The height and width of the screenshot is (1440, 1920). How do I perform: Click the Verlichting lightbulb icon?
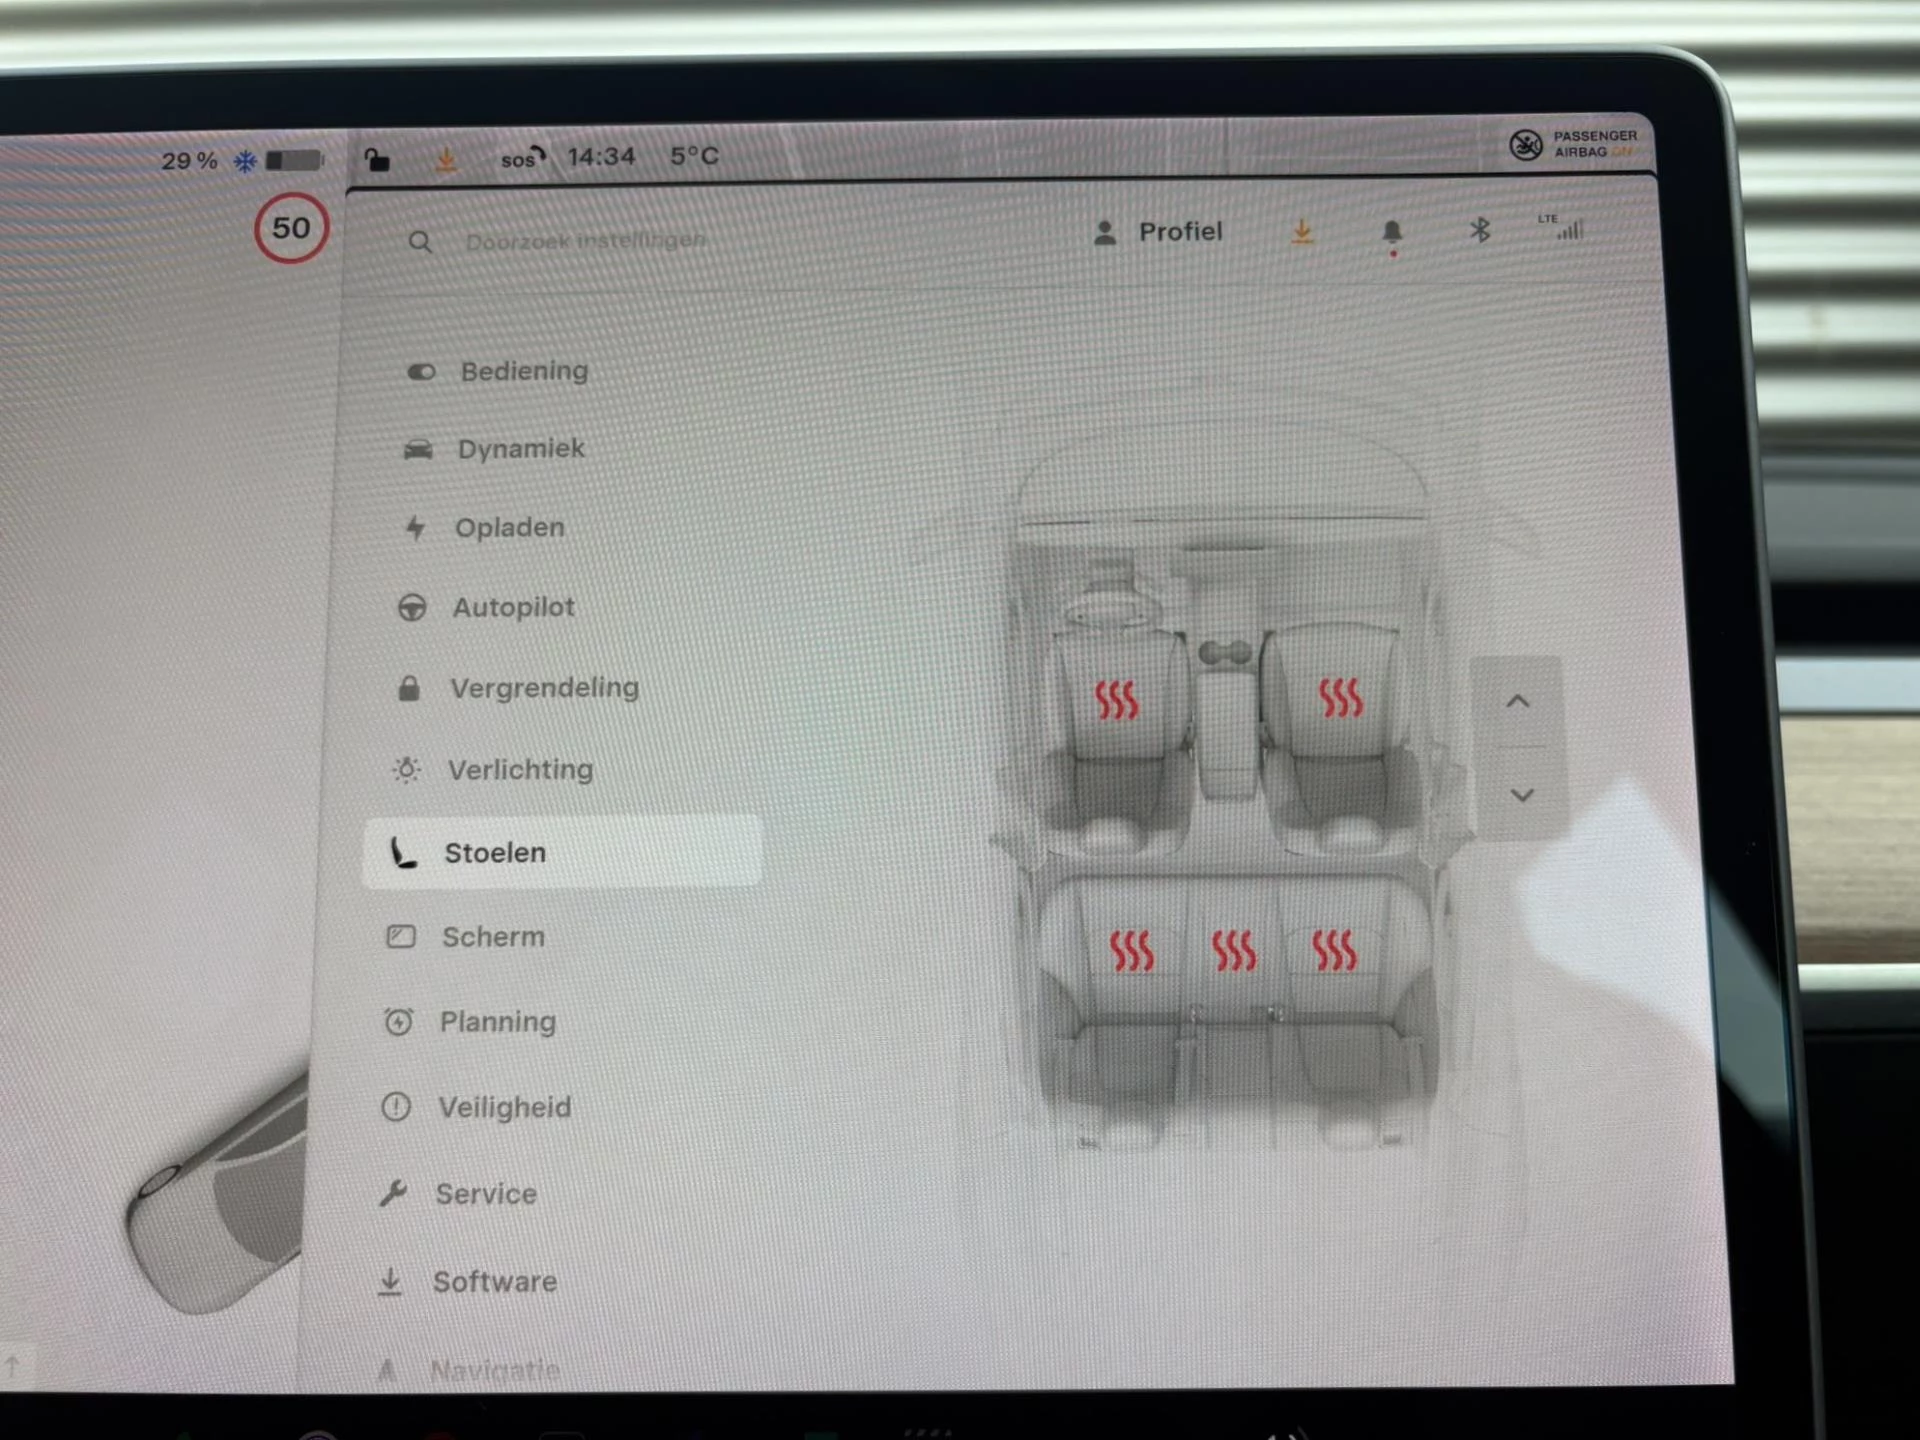tap(407, 769)
